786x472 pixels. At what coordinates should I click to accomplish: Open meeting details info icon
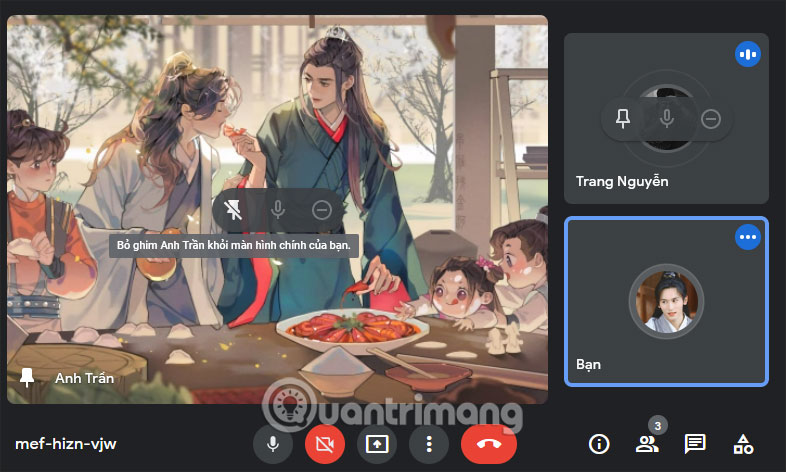coord(599,444)
